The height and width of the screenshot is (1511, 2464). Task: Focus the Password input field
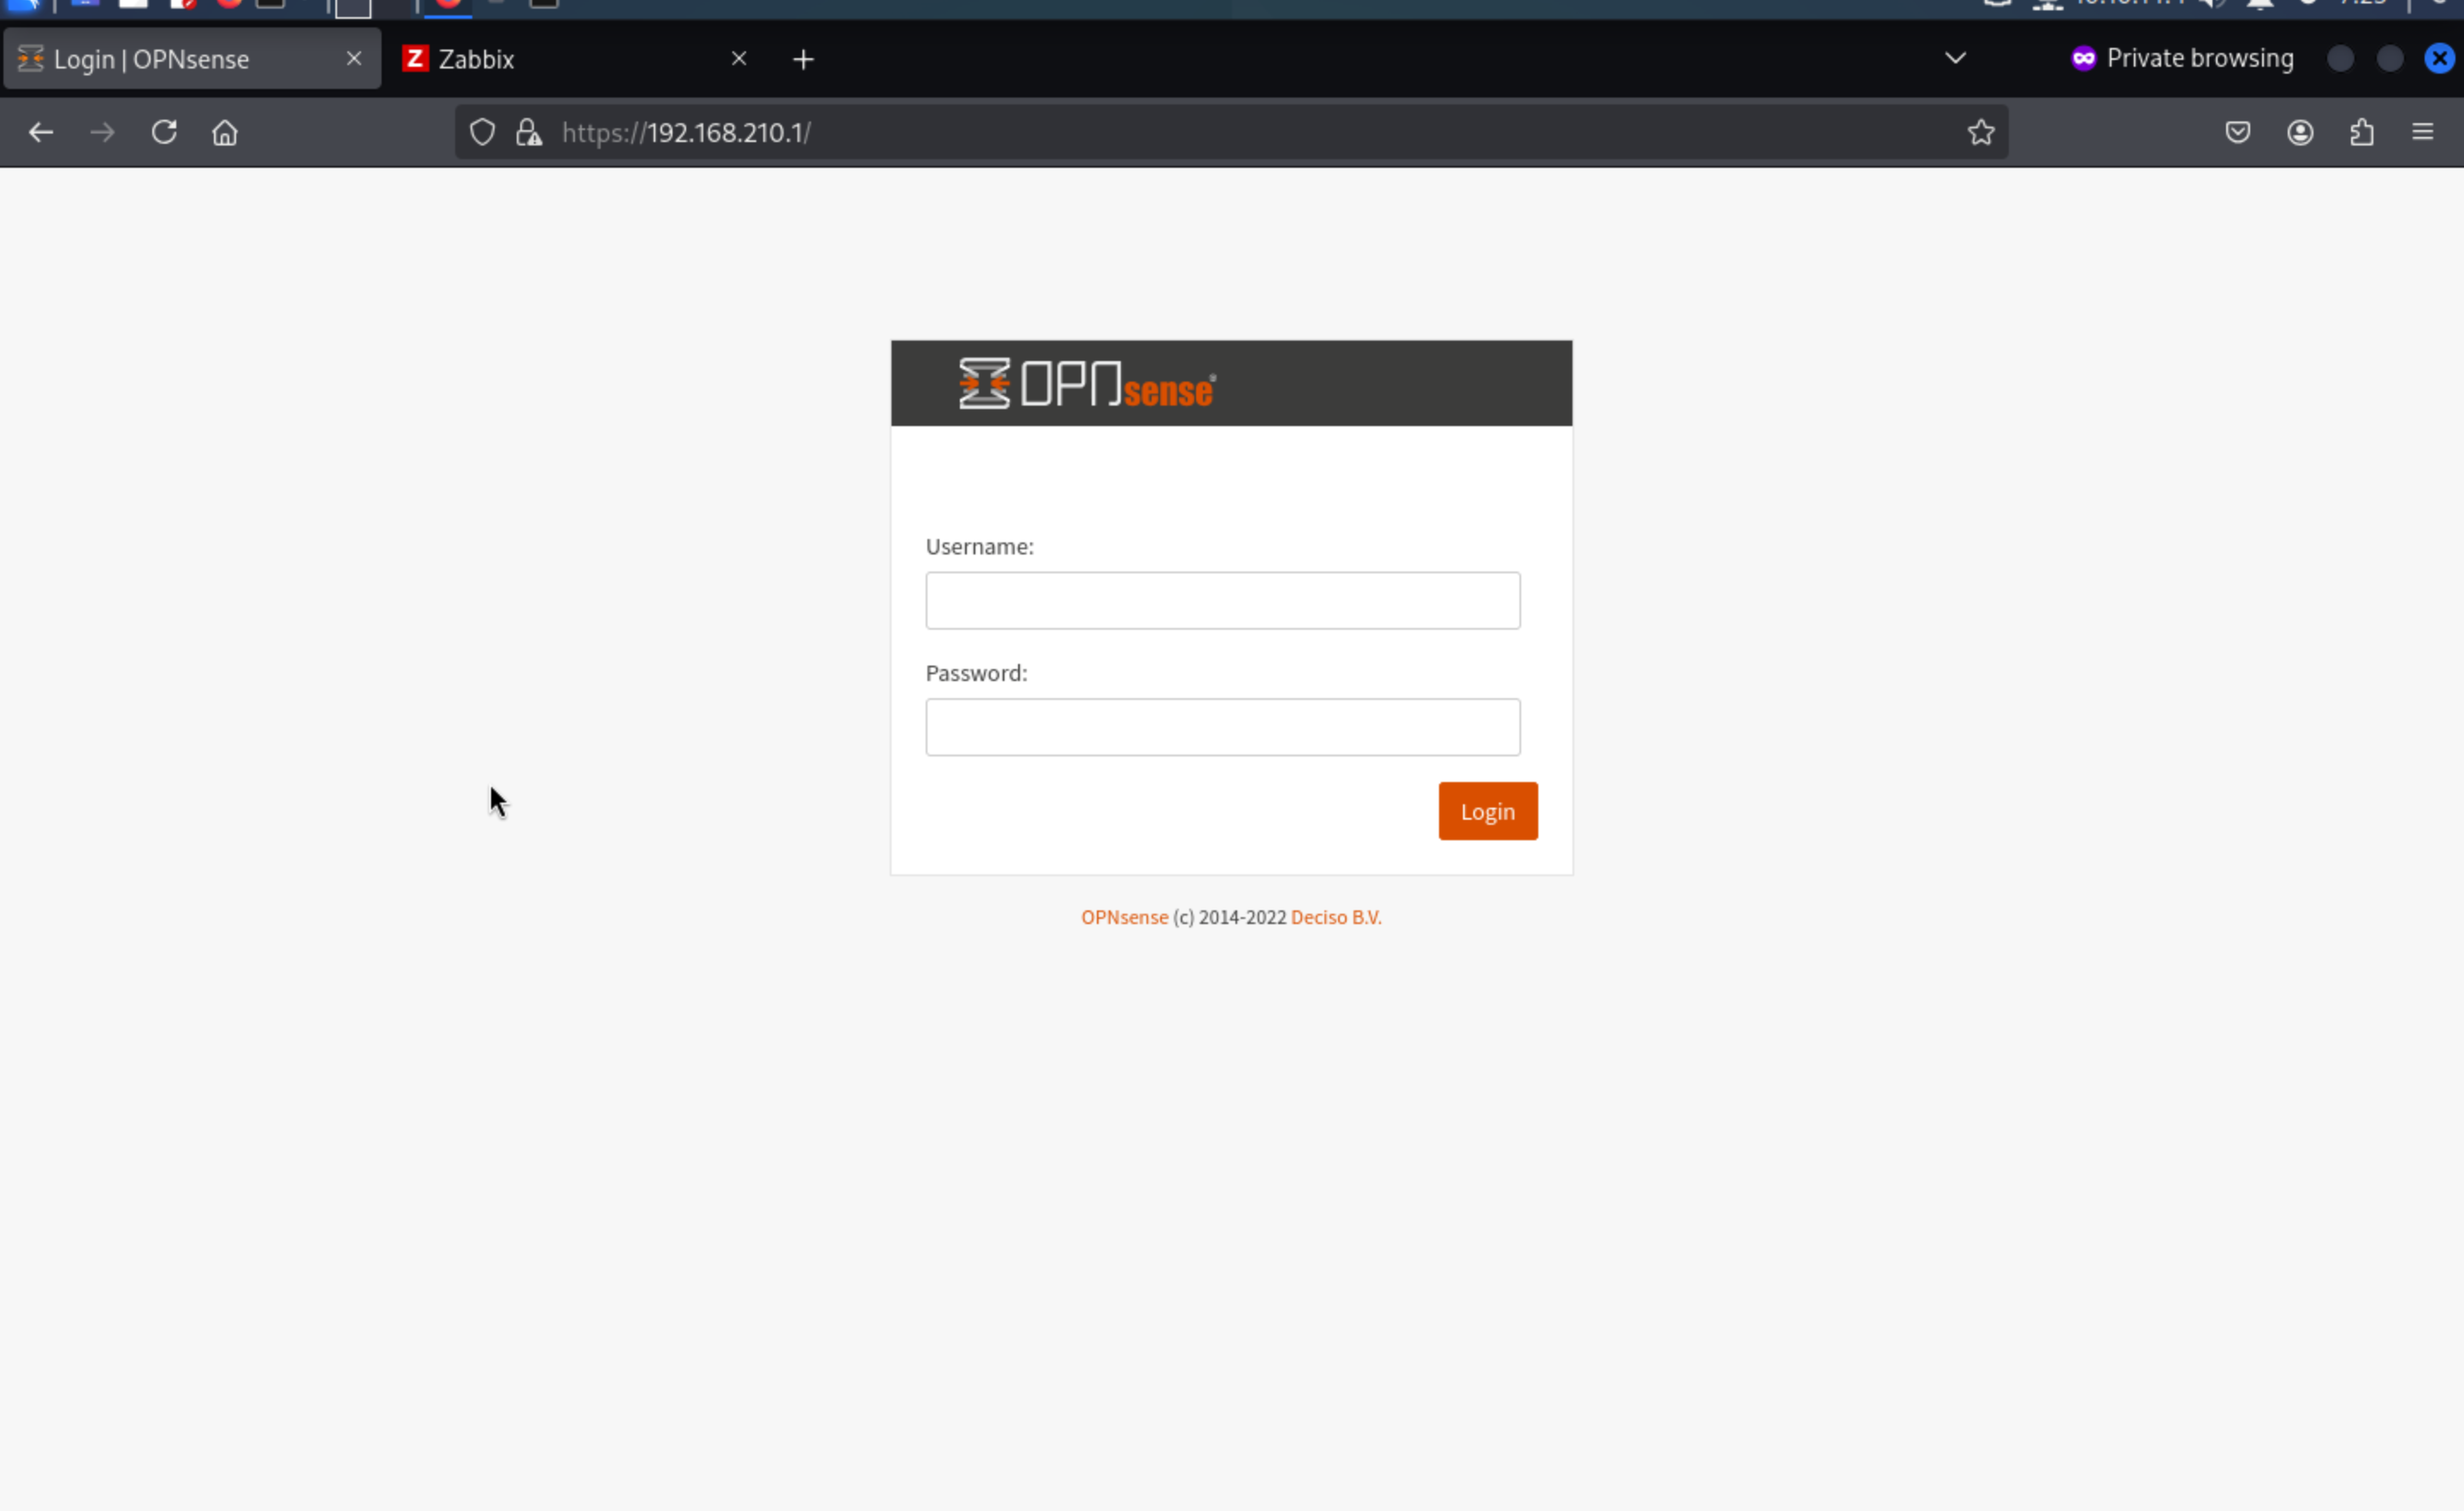click(x=1222, y=727)
